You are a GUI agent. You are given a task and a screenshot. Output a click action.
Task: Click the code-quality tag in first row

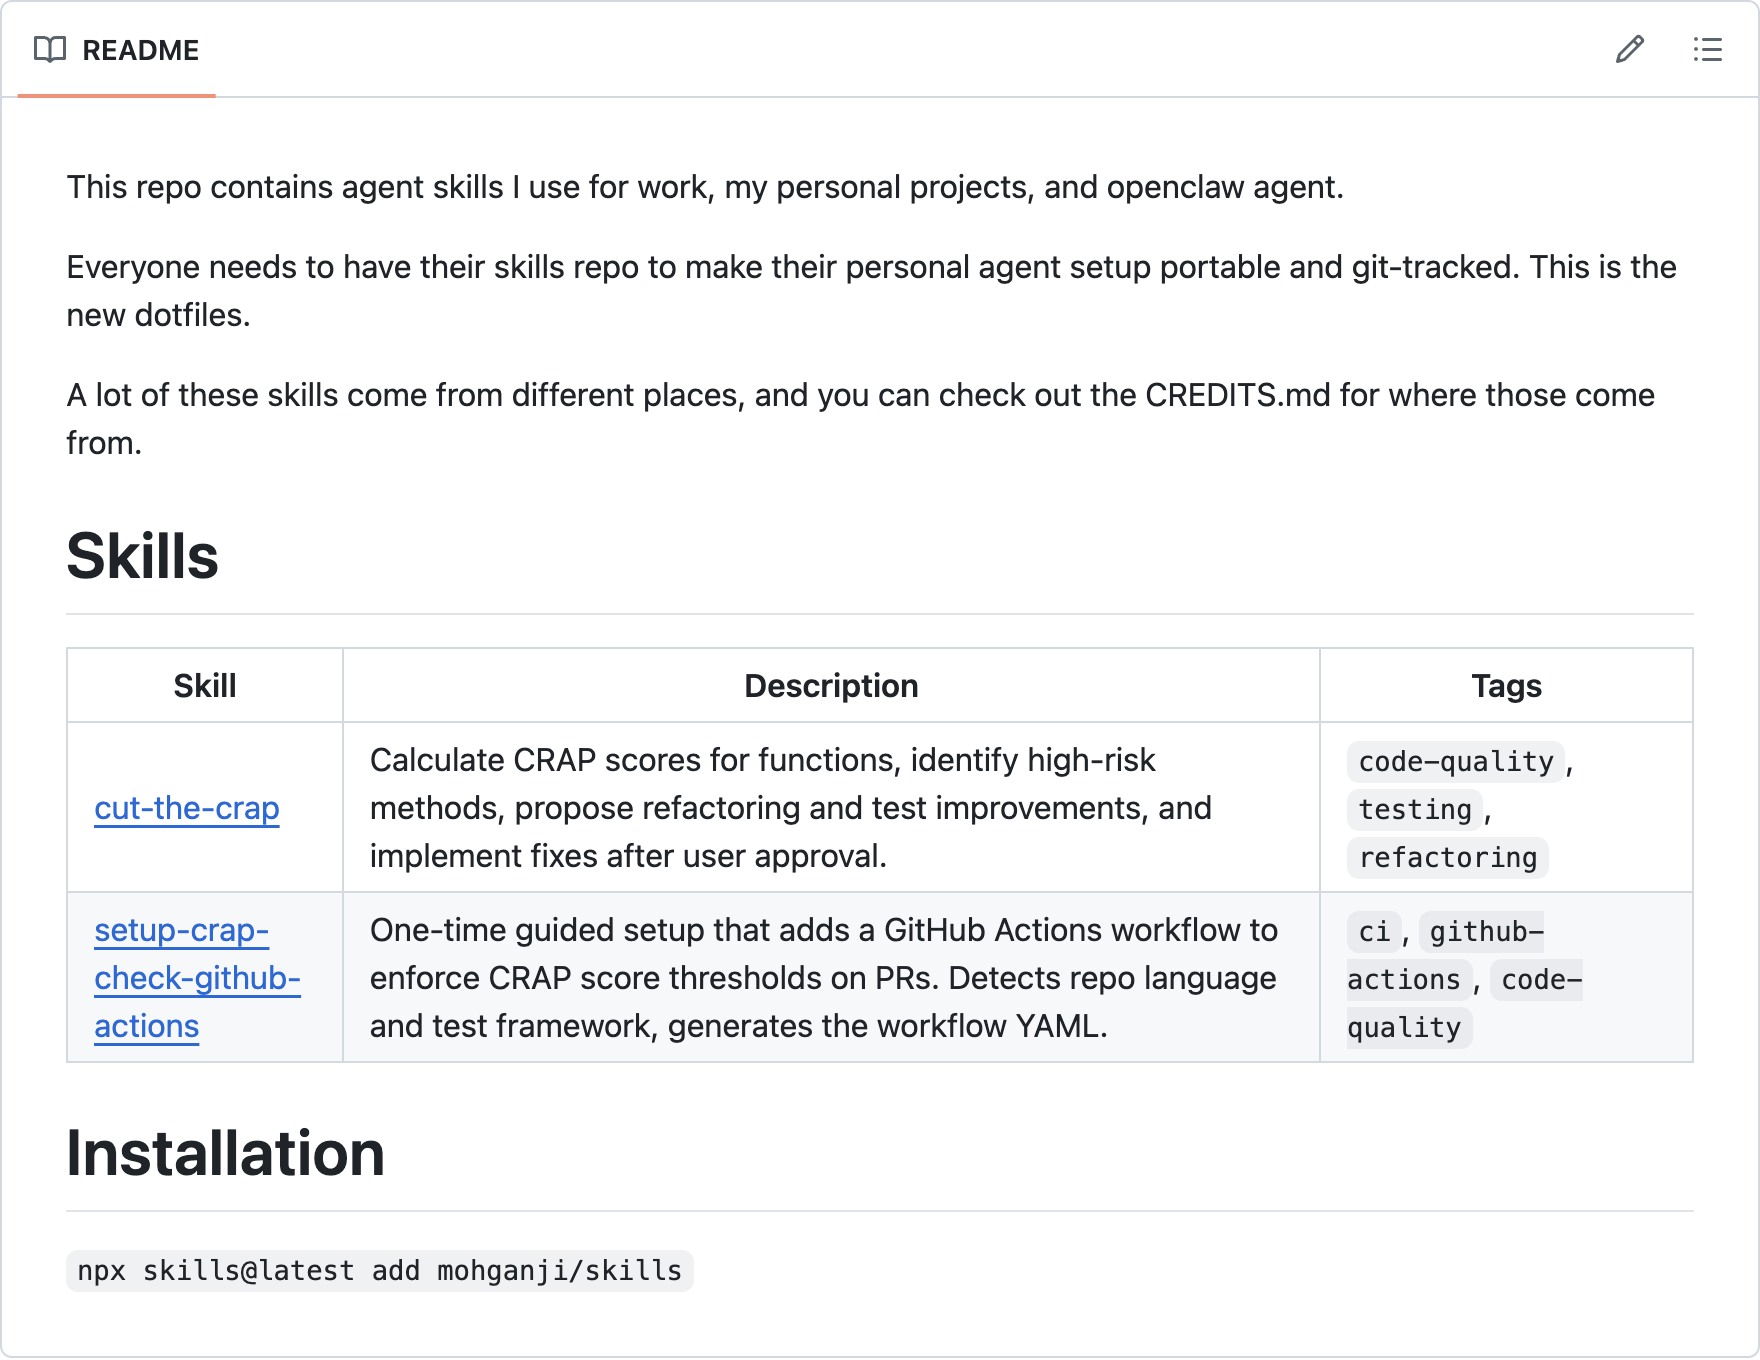(x=1456, y=762)
